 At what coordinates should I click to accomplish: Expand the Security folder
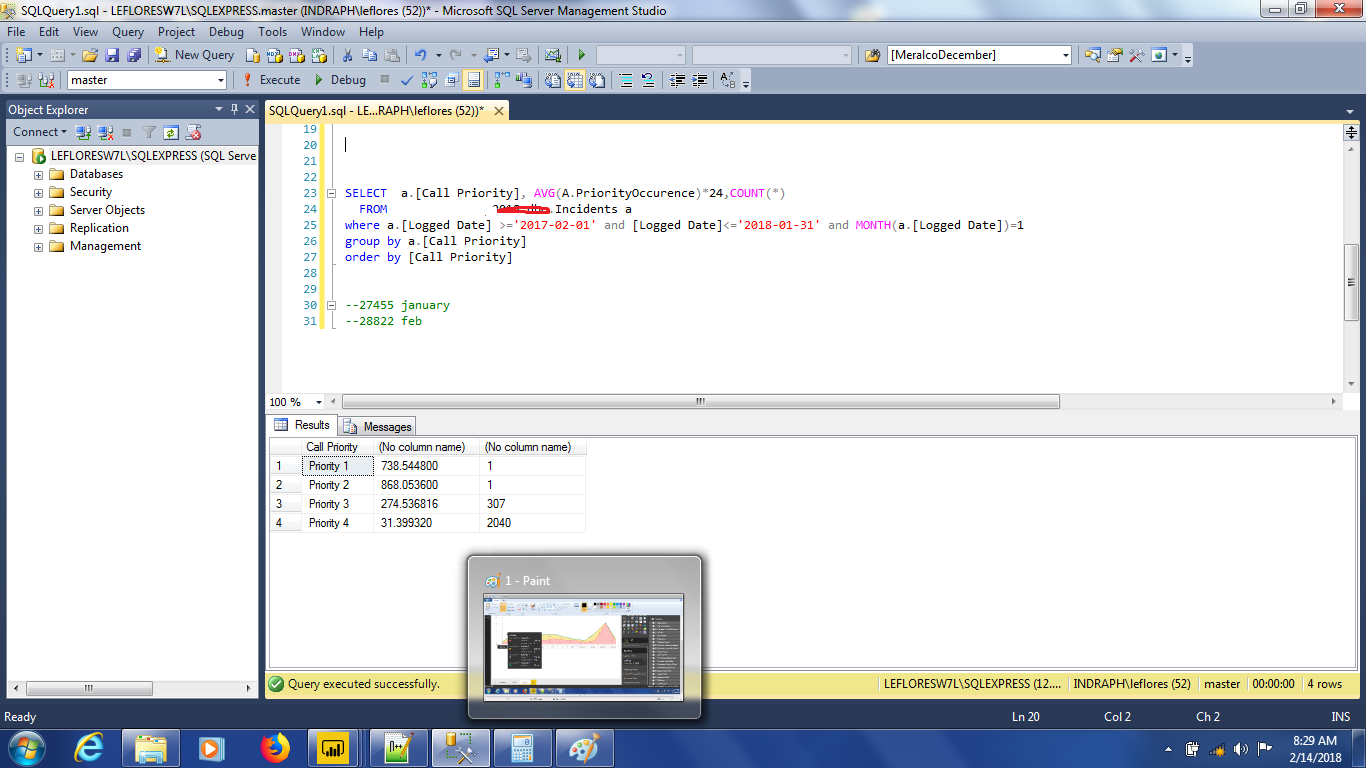coord(39,192)
